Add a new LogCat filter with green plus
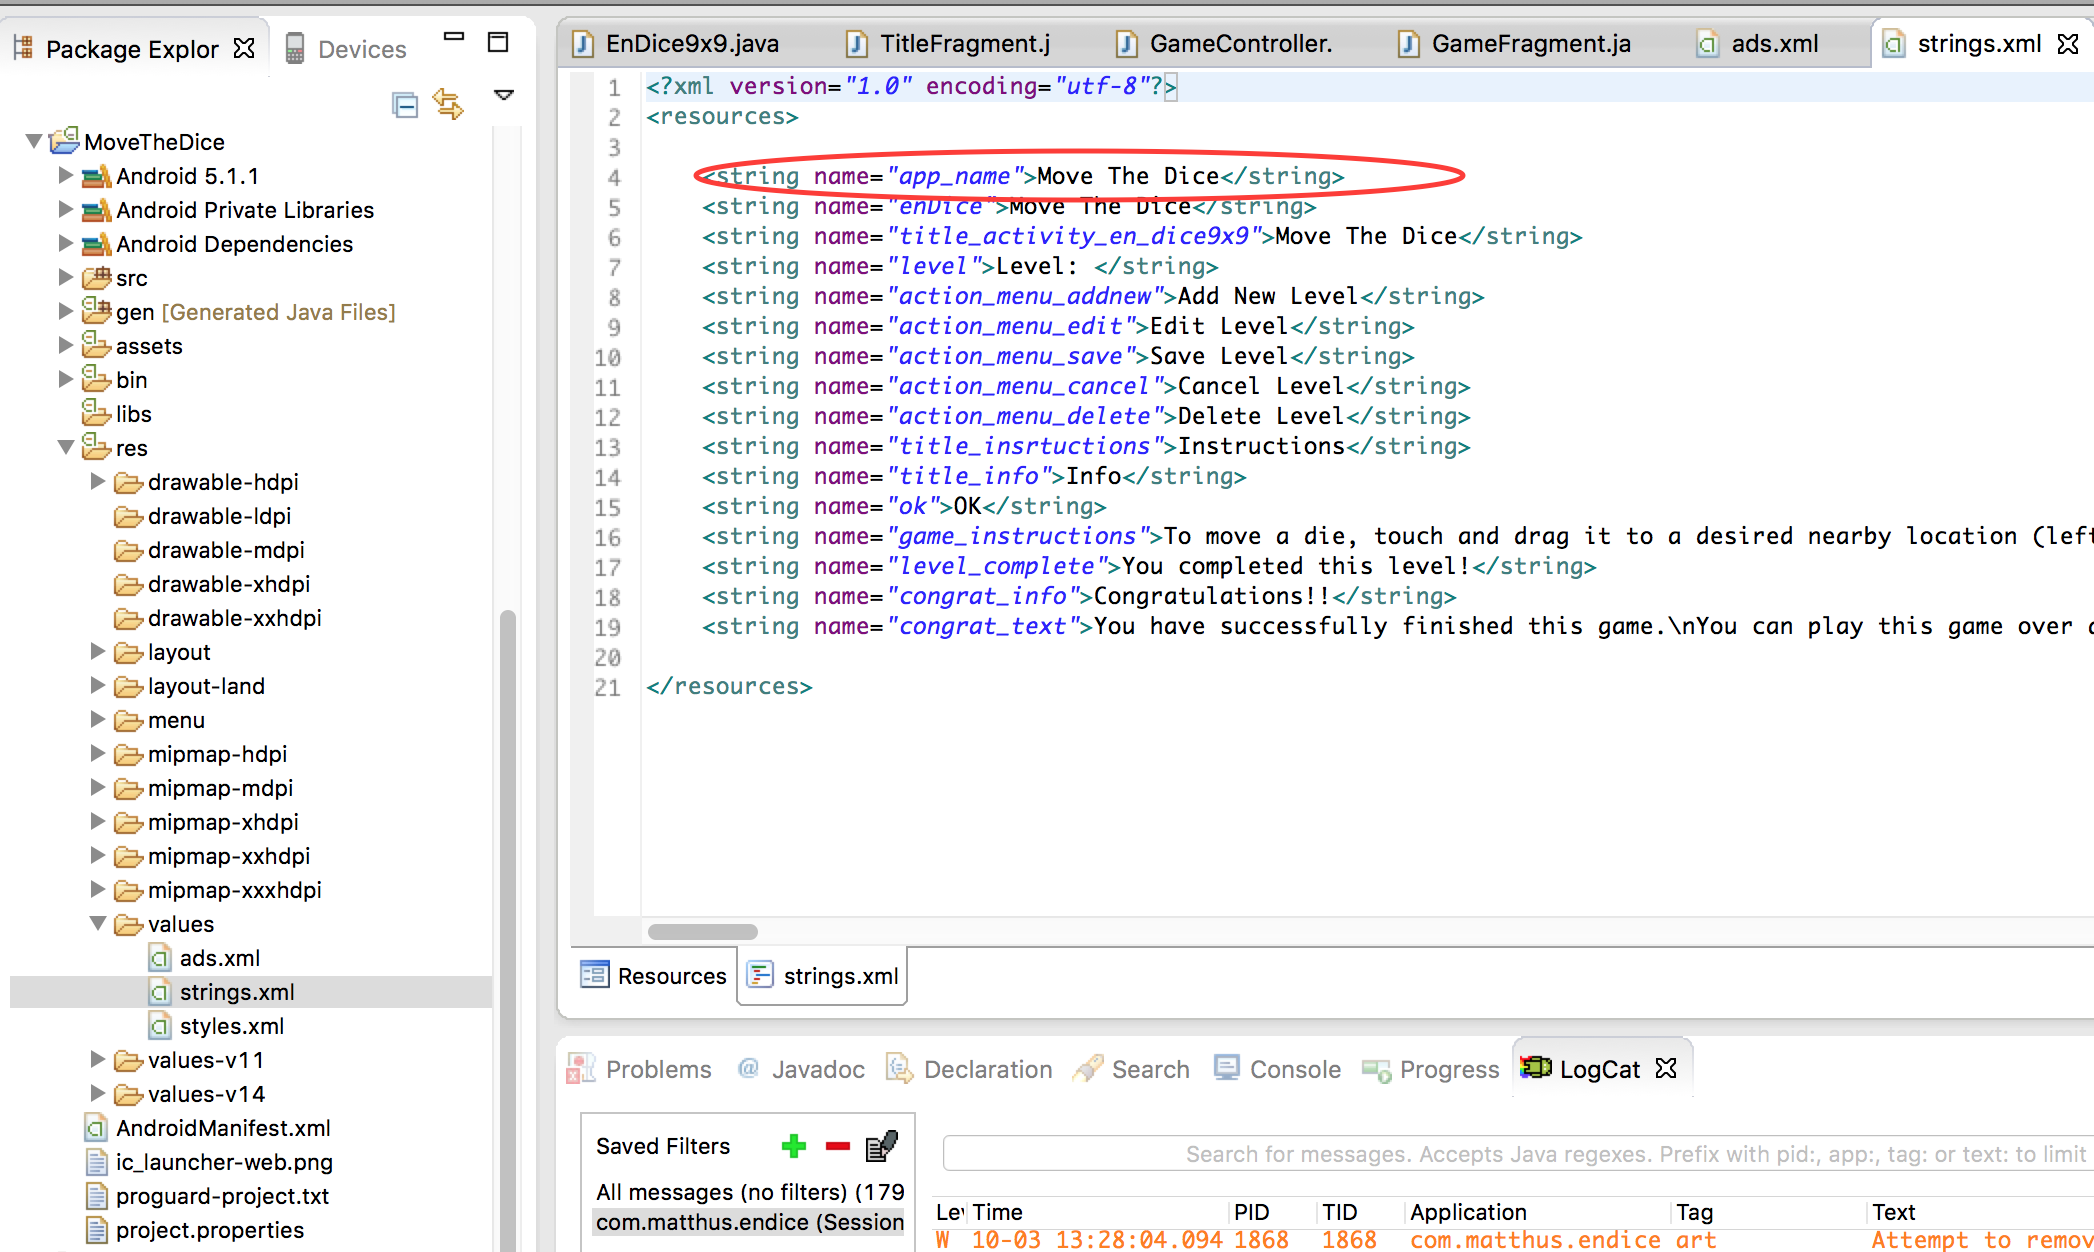Image resolution: width=2094 pixels, height=1252 pixels. pyautogui.click(x=794, y=1146)
